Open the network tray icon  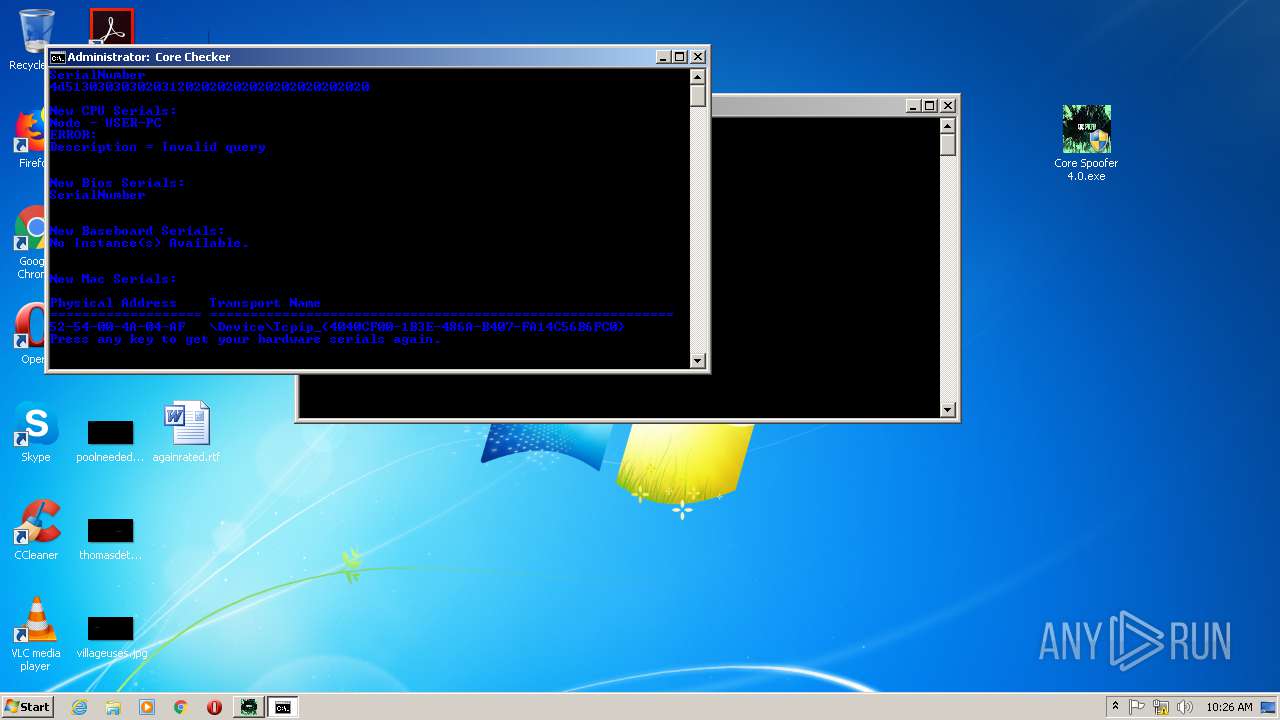pyautogui.click(x=1161, y=707)
